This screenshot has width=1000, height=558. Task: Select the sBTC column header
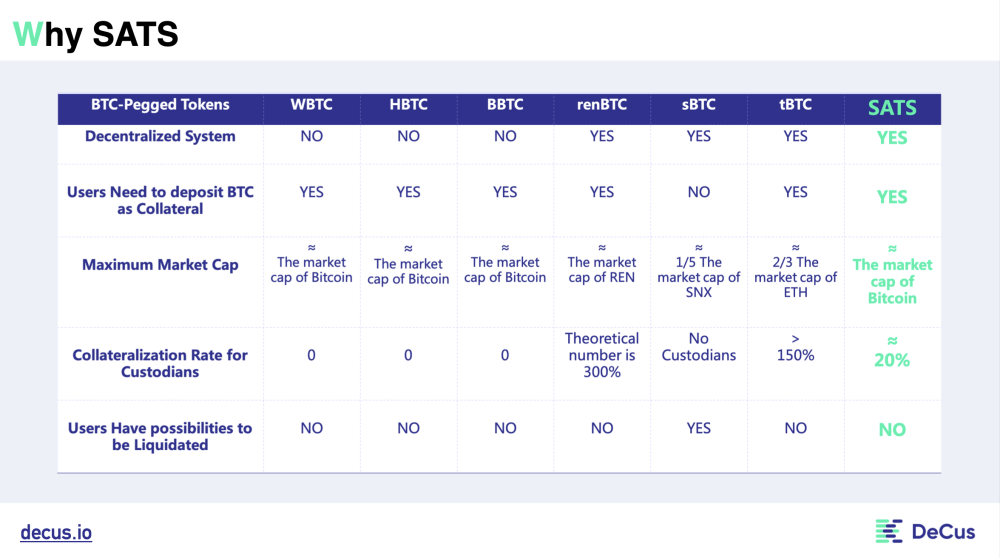(699, 105)
